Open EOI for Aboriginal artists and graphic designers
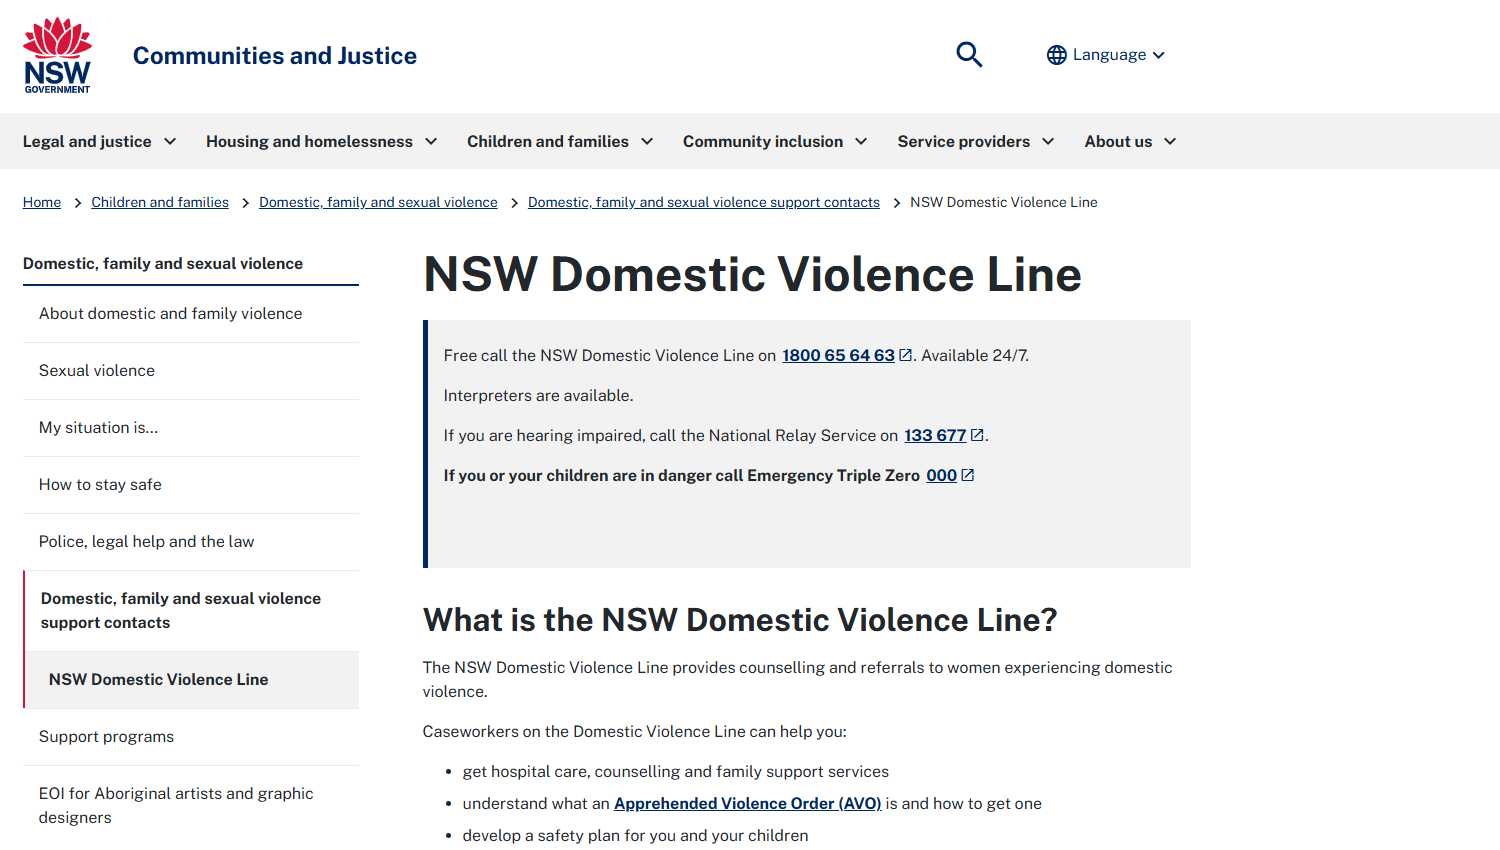Viewport: 1500px width, 850px height. pyautogui.click(x=191, y=805)
